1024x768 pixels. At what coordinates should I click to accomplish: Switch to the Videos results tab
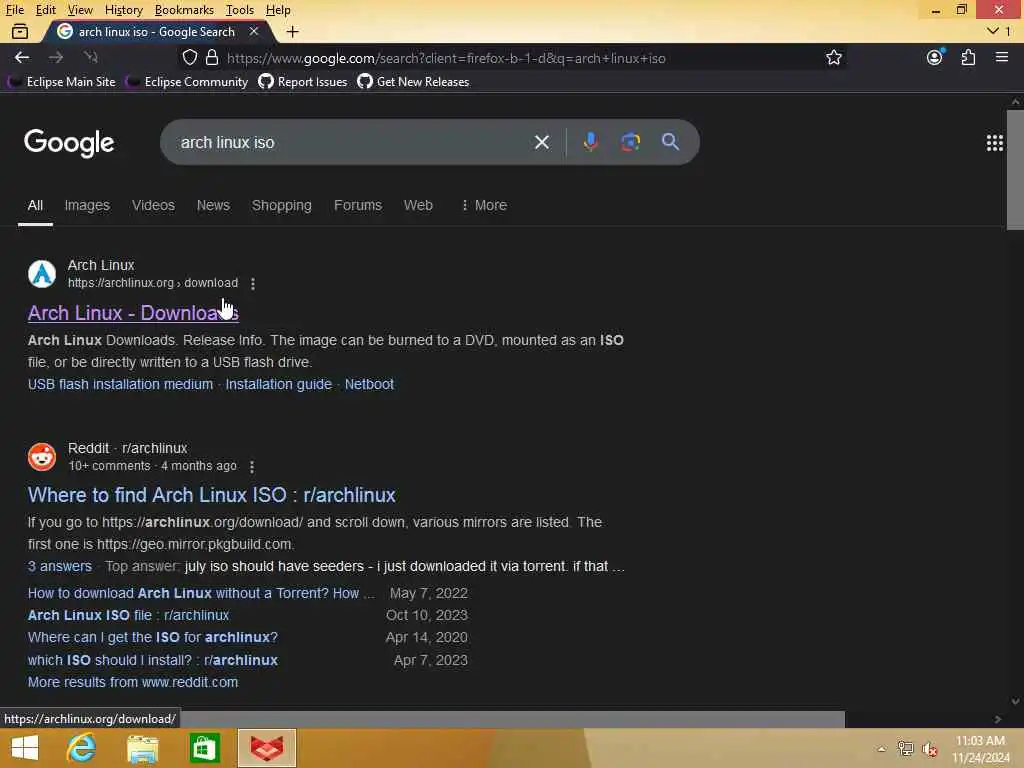point(153,205)
